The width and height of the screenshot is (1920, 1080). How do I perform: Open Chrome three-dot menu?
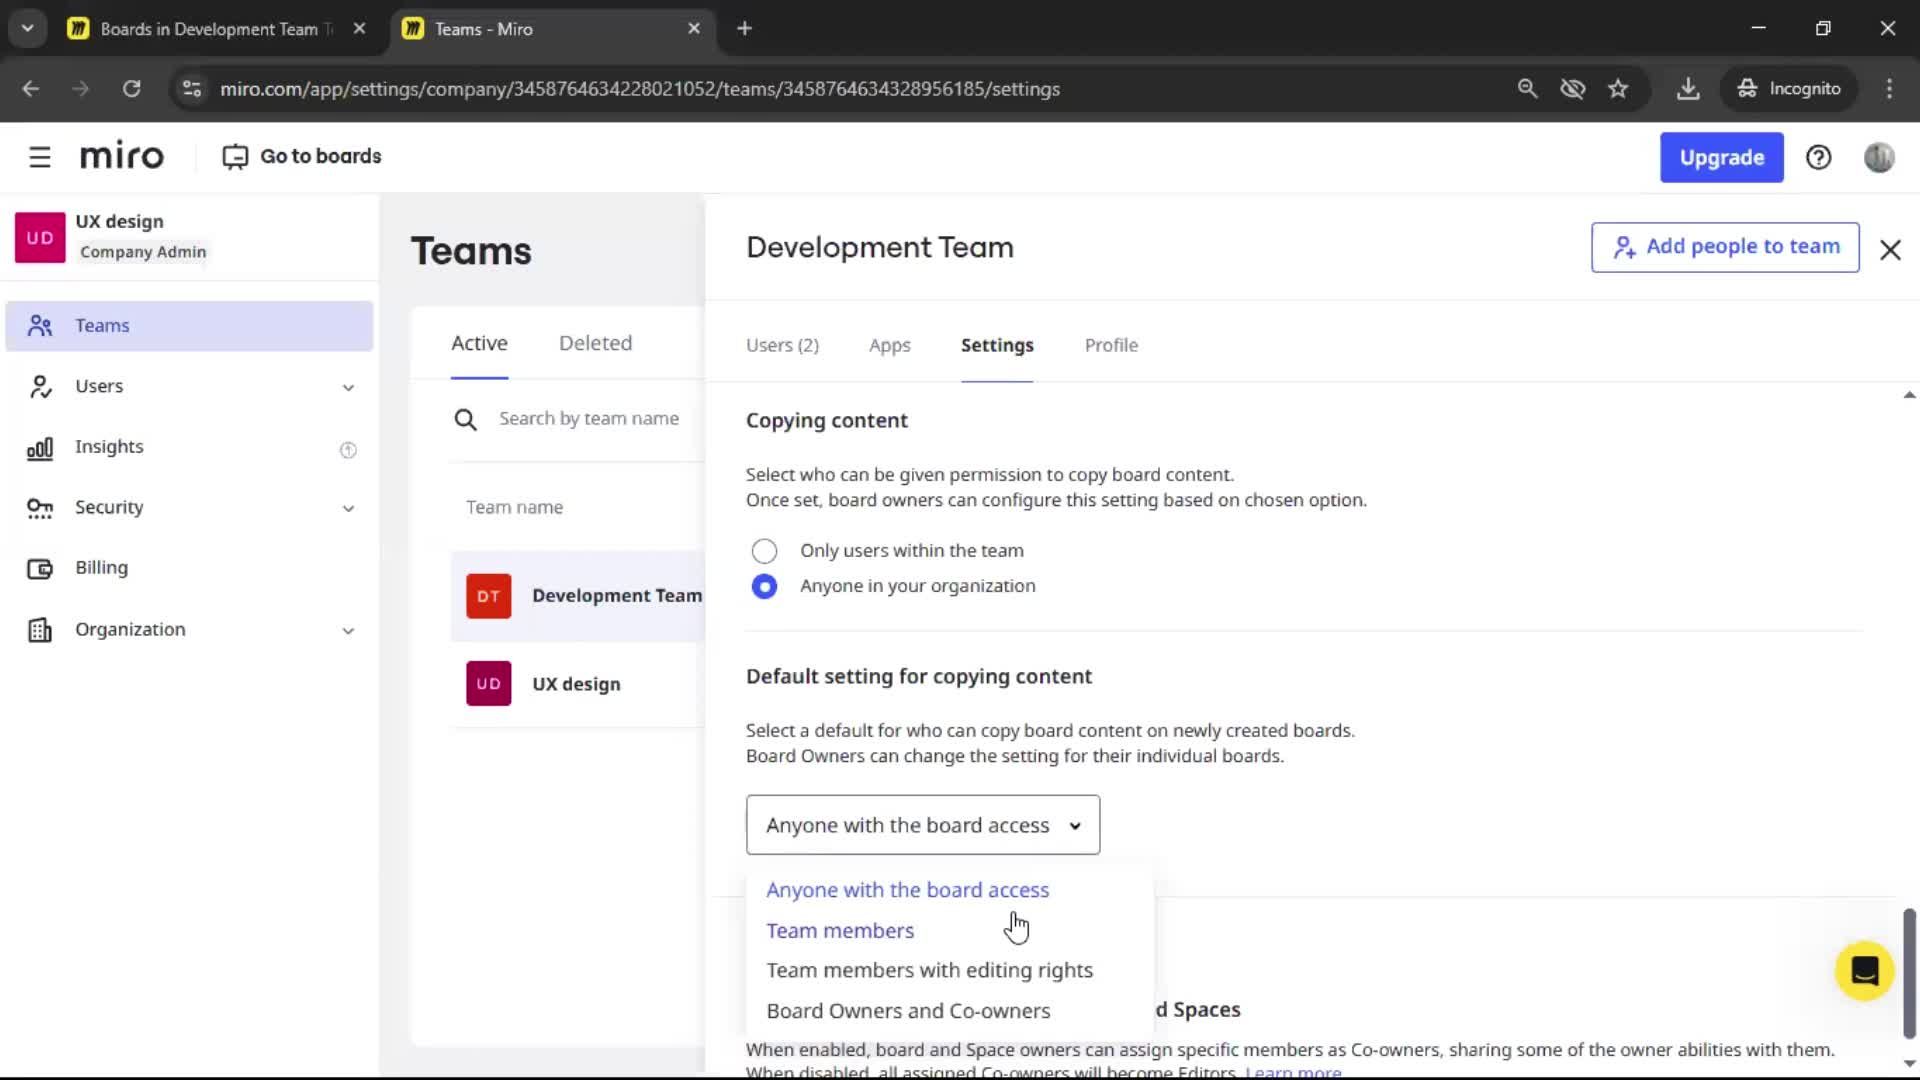point(1889,89)
